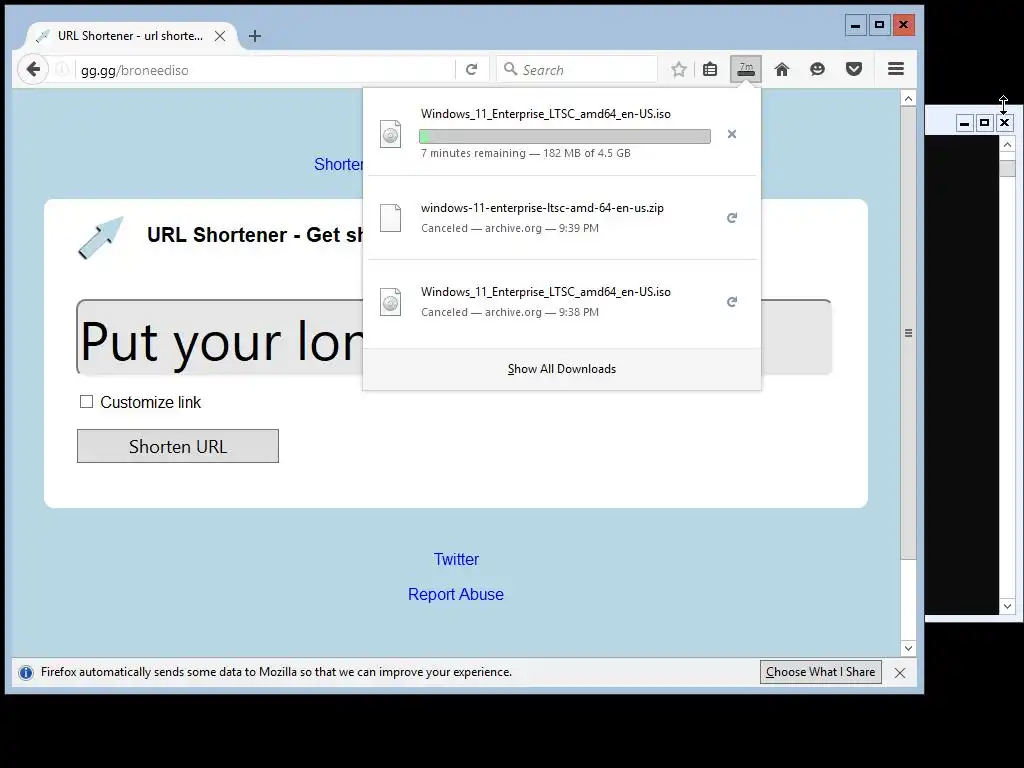Viewport: 1024px width, 768px height.
Task: Retry the canceled zip download
Action: [x=732, y=217]
